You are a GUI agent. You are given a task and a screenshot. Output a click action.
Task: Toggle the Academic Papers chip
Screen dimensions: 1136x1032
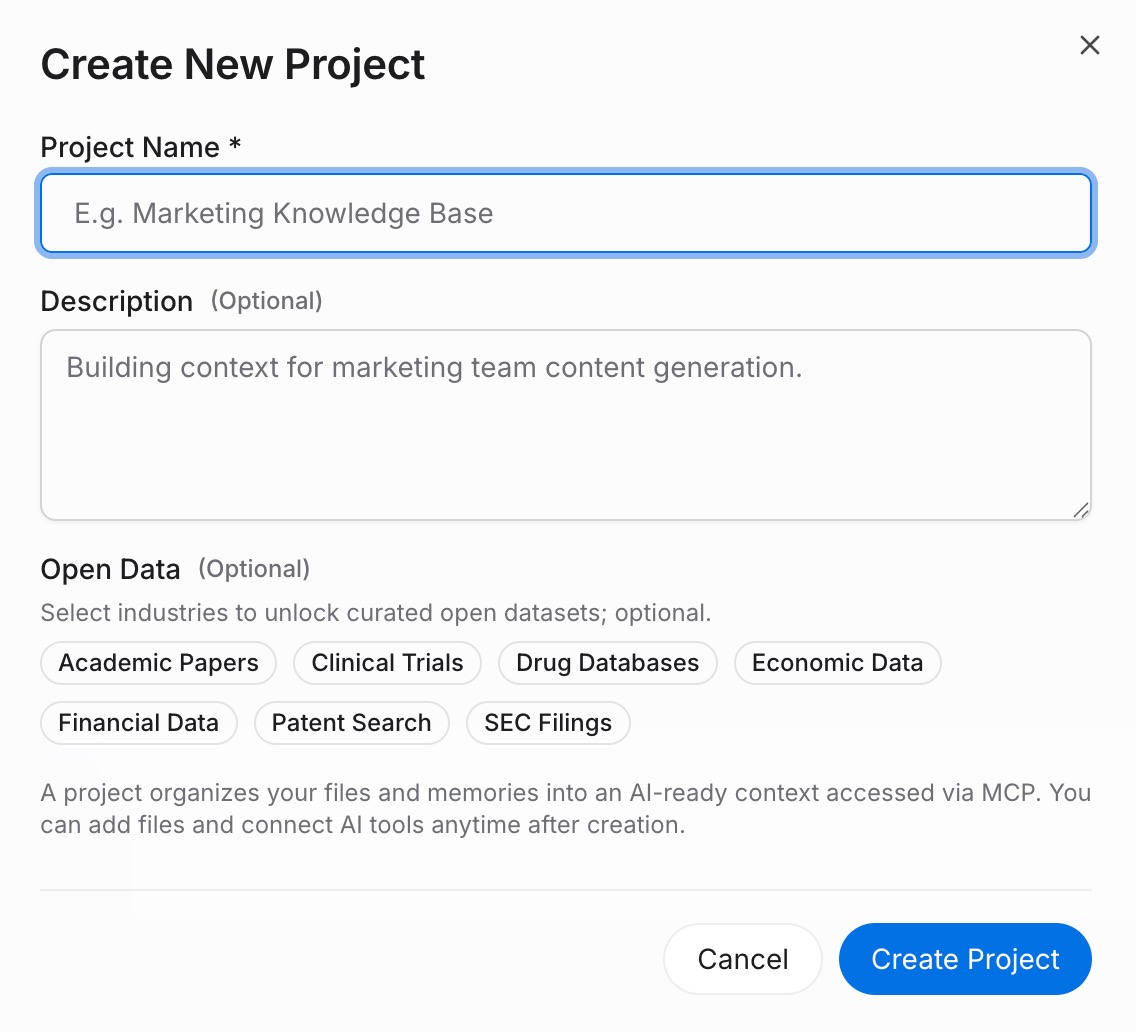[159, 662]
